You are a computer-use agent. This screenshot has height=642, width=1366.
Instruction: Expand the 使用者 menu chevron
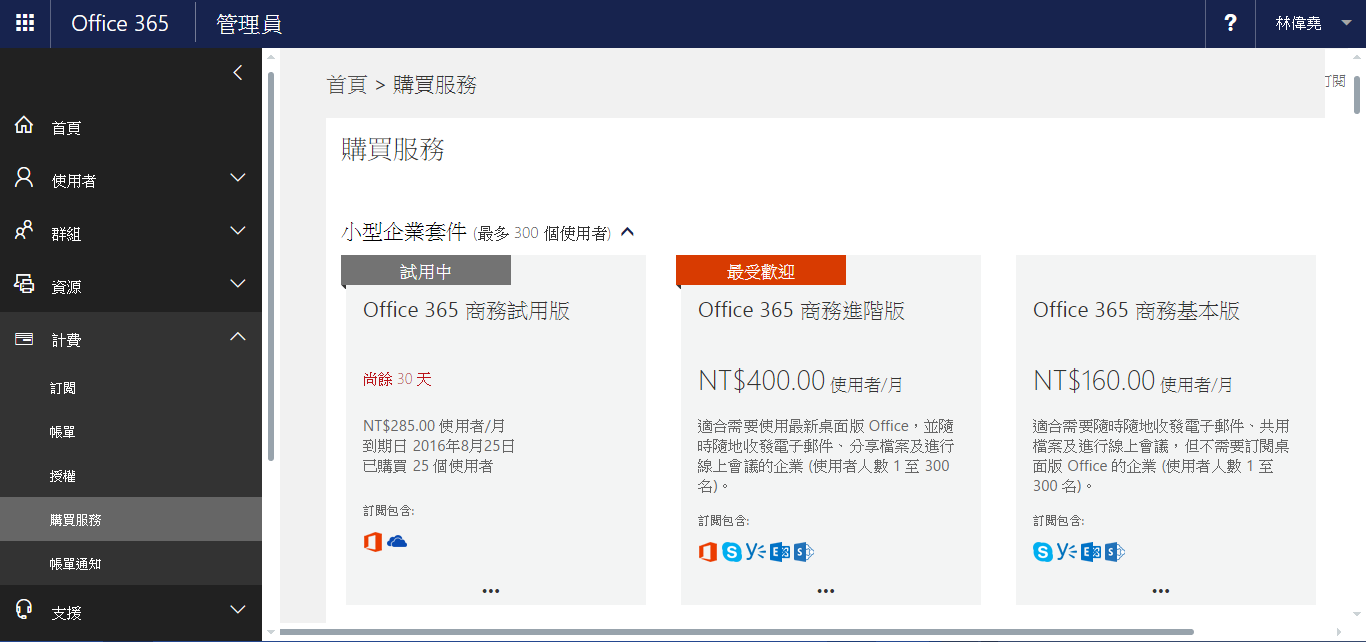pos(238,178)
